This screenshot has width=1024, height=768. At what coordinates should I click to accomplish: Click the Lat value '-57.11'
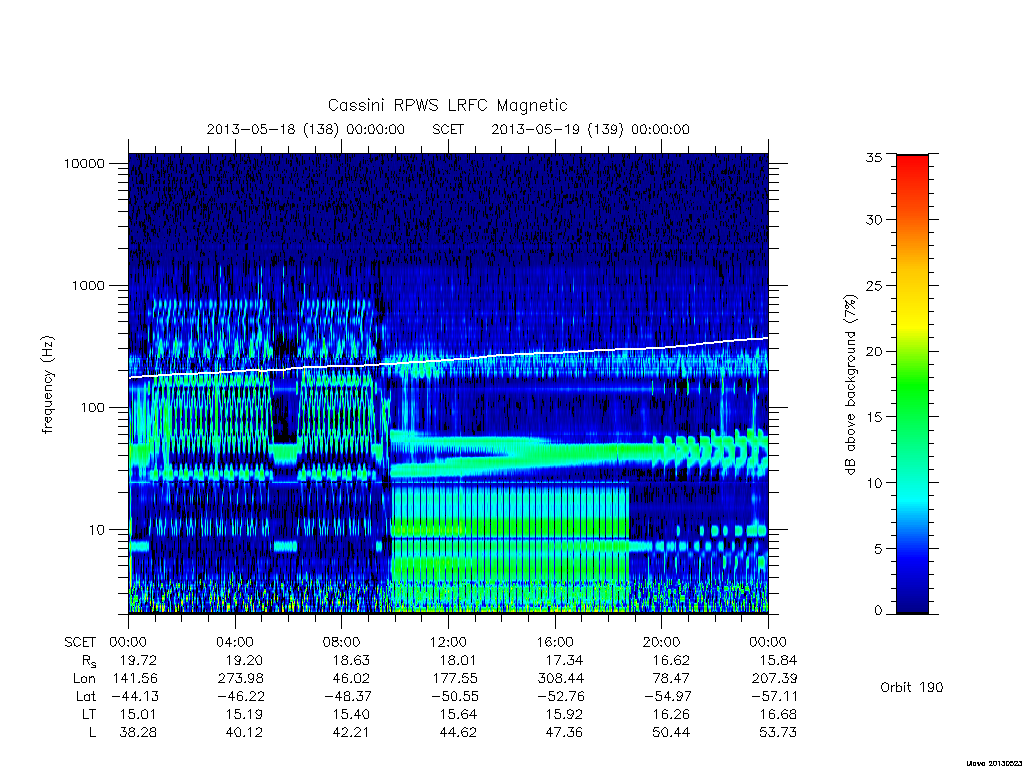coord(774,696)
